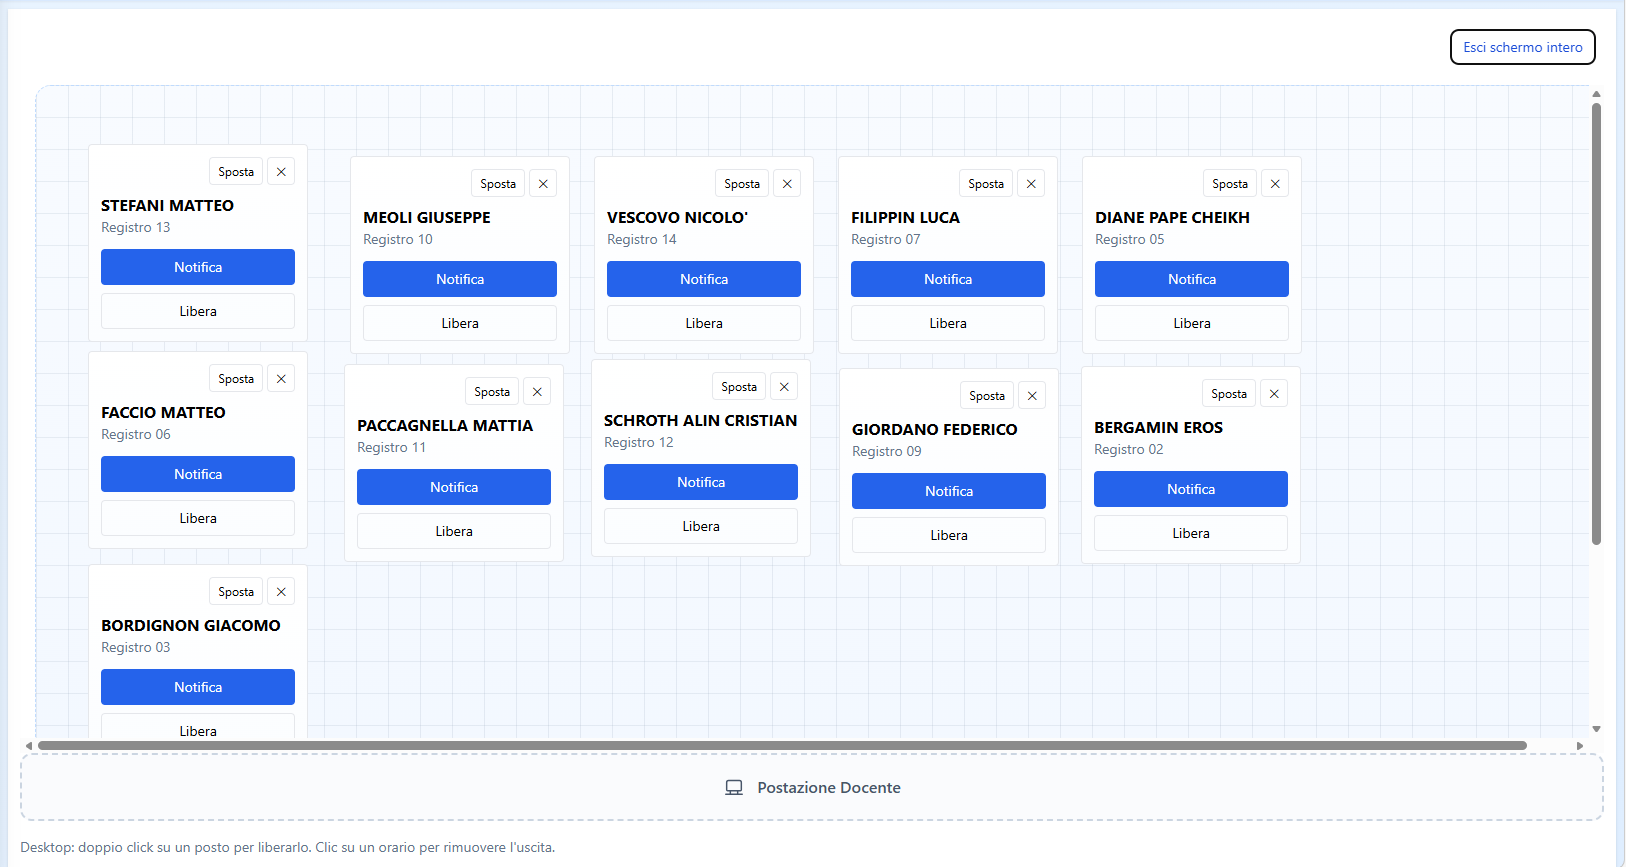Close the GIORDANO FEDERICO card
Image resolution: width=1626 pixels, height=867 pixels.
point(1032,396)
